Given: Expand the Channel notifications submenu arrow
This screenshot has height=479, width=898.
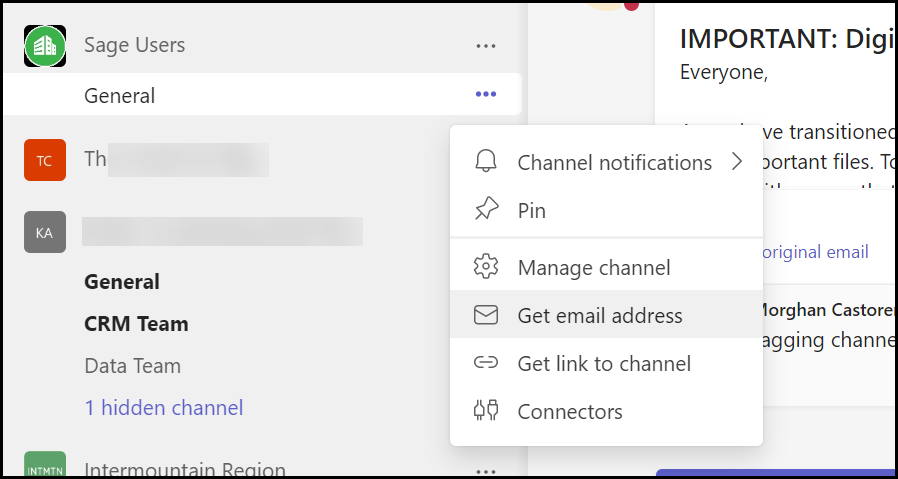Looking at the screenshot, I should [x=737, y=162].
